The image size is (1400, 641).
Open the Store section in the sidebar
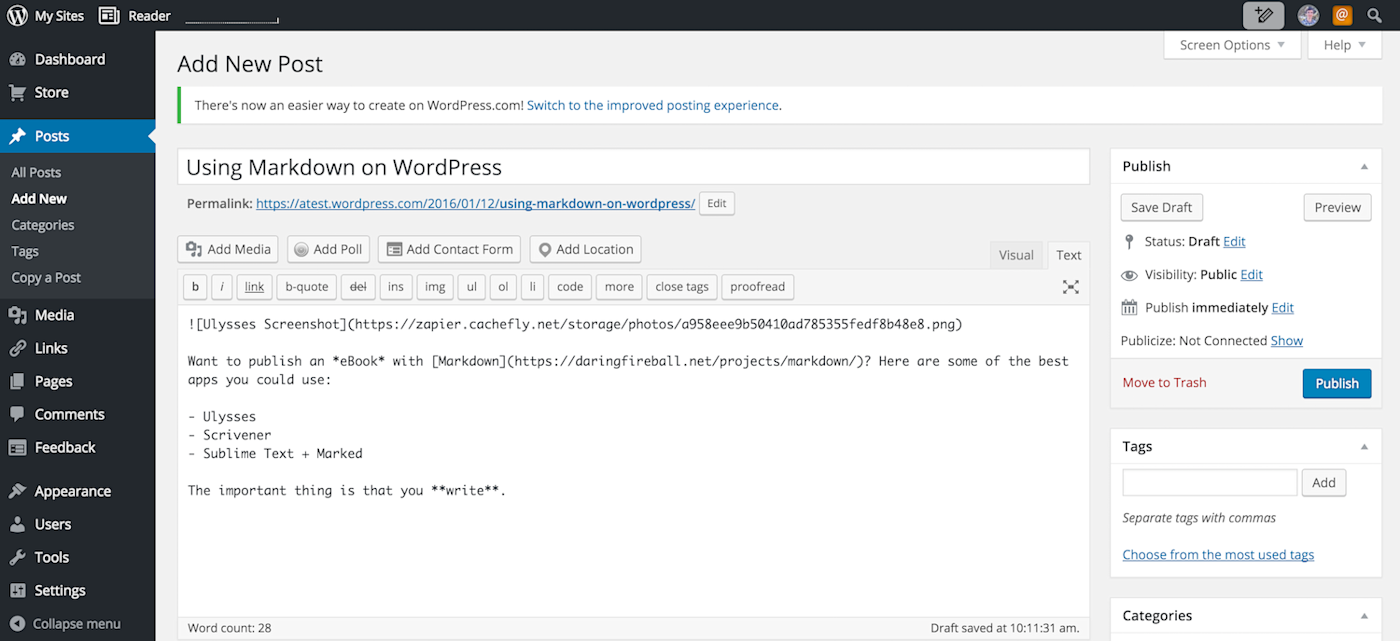click(77, 92)
